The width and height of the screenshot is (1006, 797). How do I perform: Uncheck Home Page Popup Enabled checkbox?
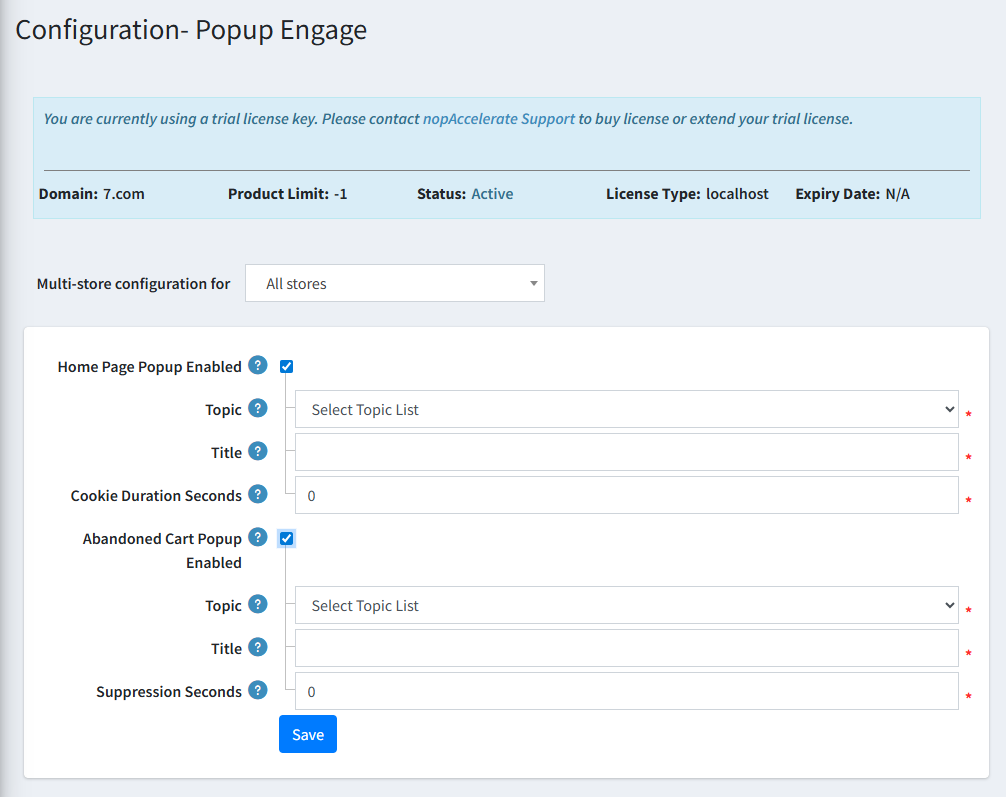[x=287, y=367]
